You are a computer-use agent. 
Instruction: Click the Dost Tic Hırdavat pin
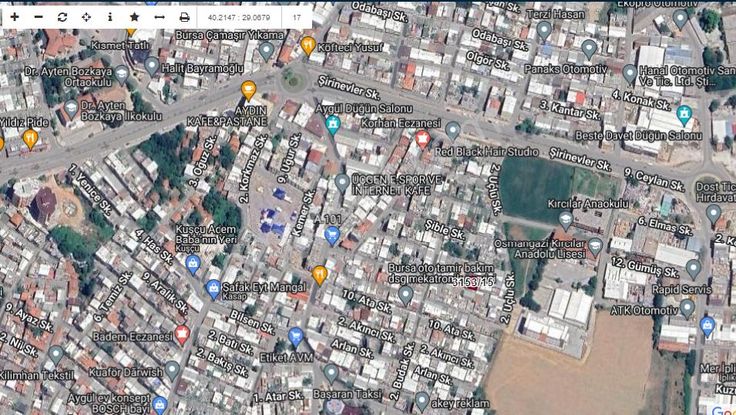(x=713, y=214)
